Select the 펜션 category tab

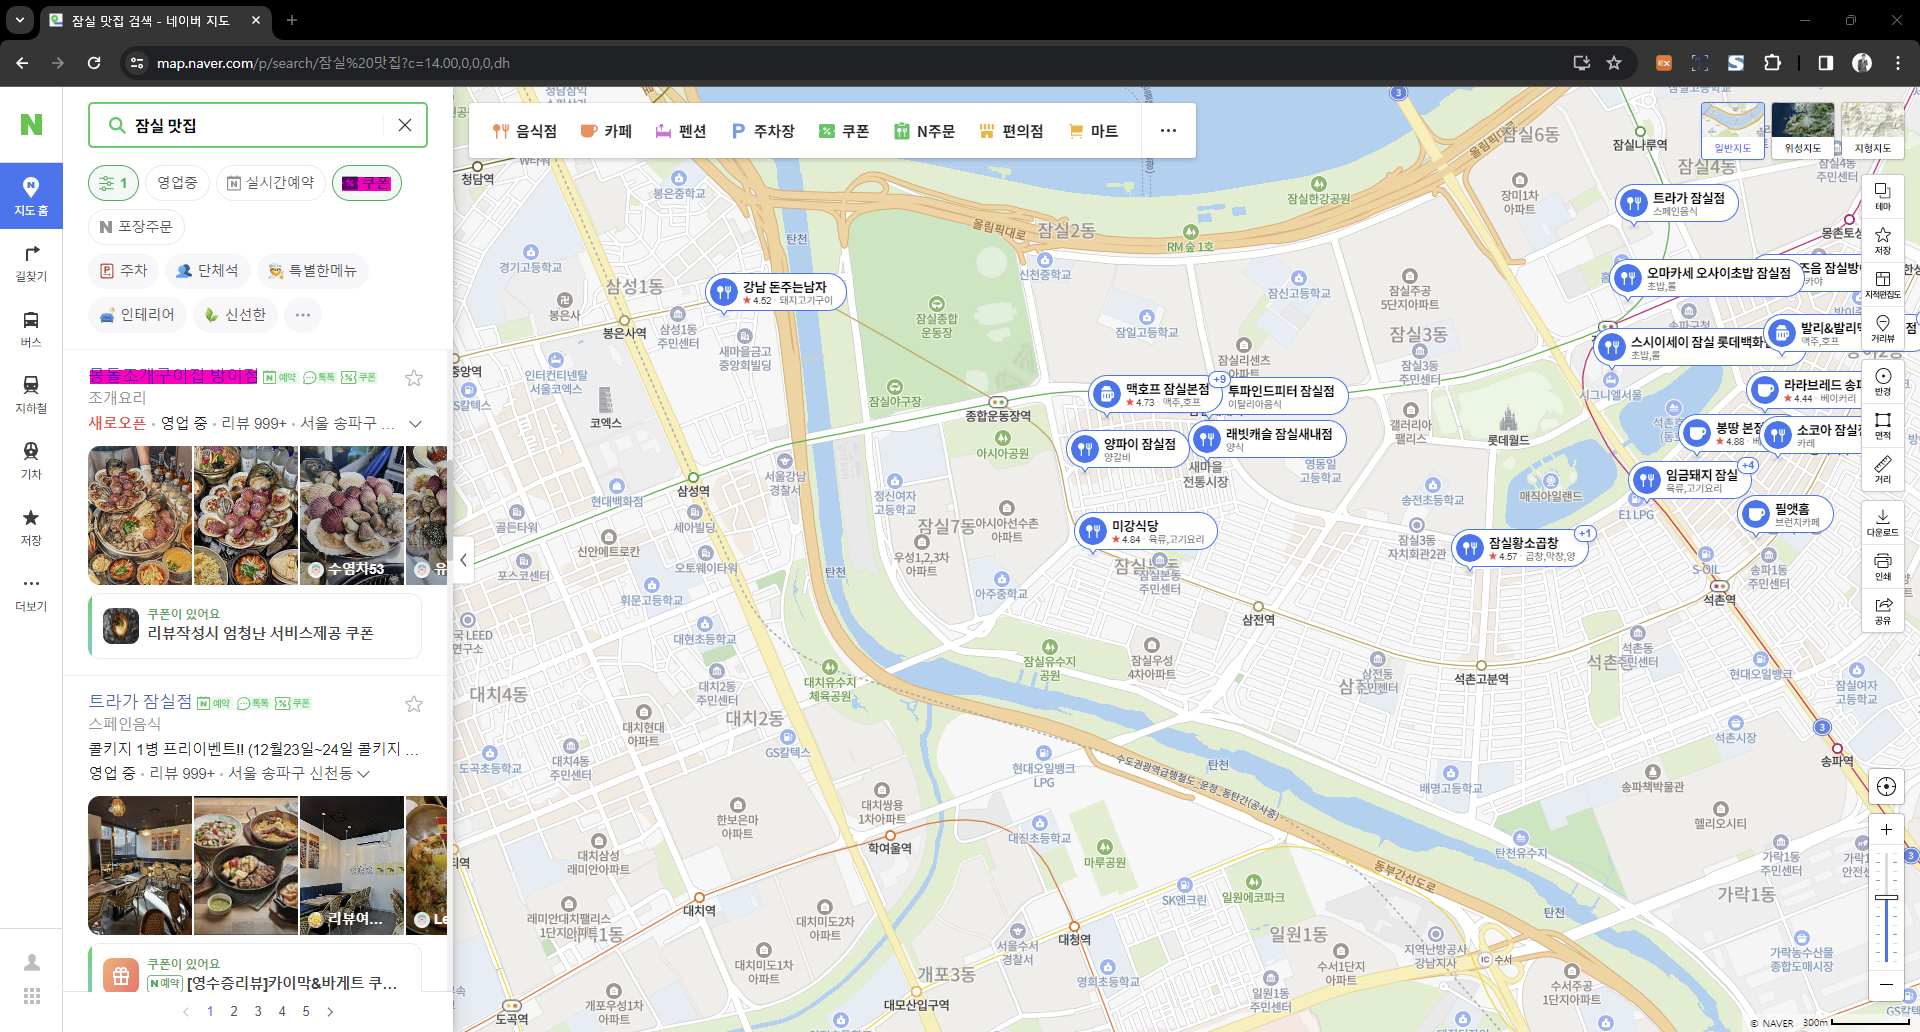[x=681, y=131]
